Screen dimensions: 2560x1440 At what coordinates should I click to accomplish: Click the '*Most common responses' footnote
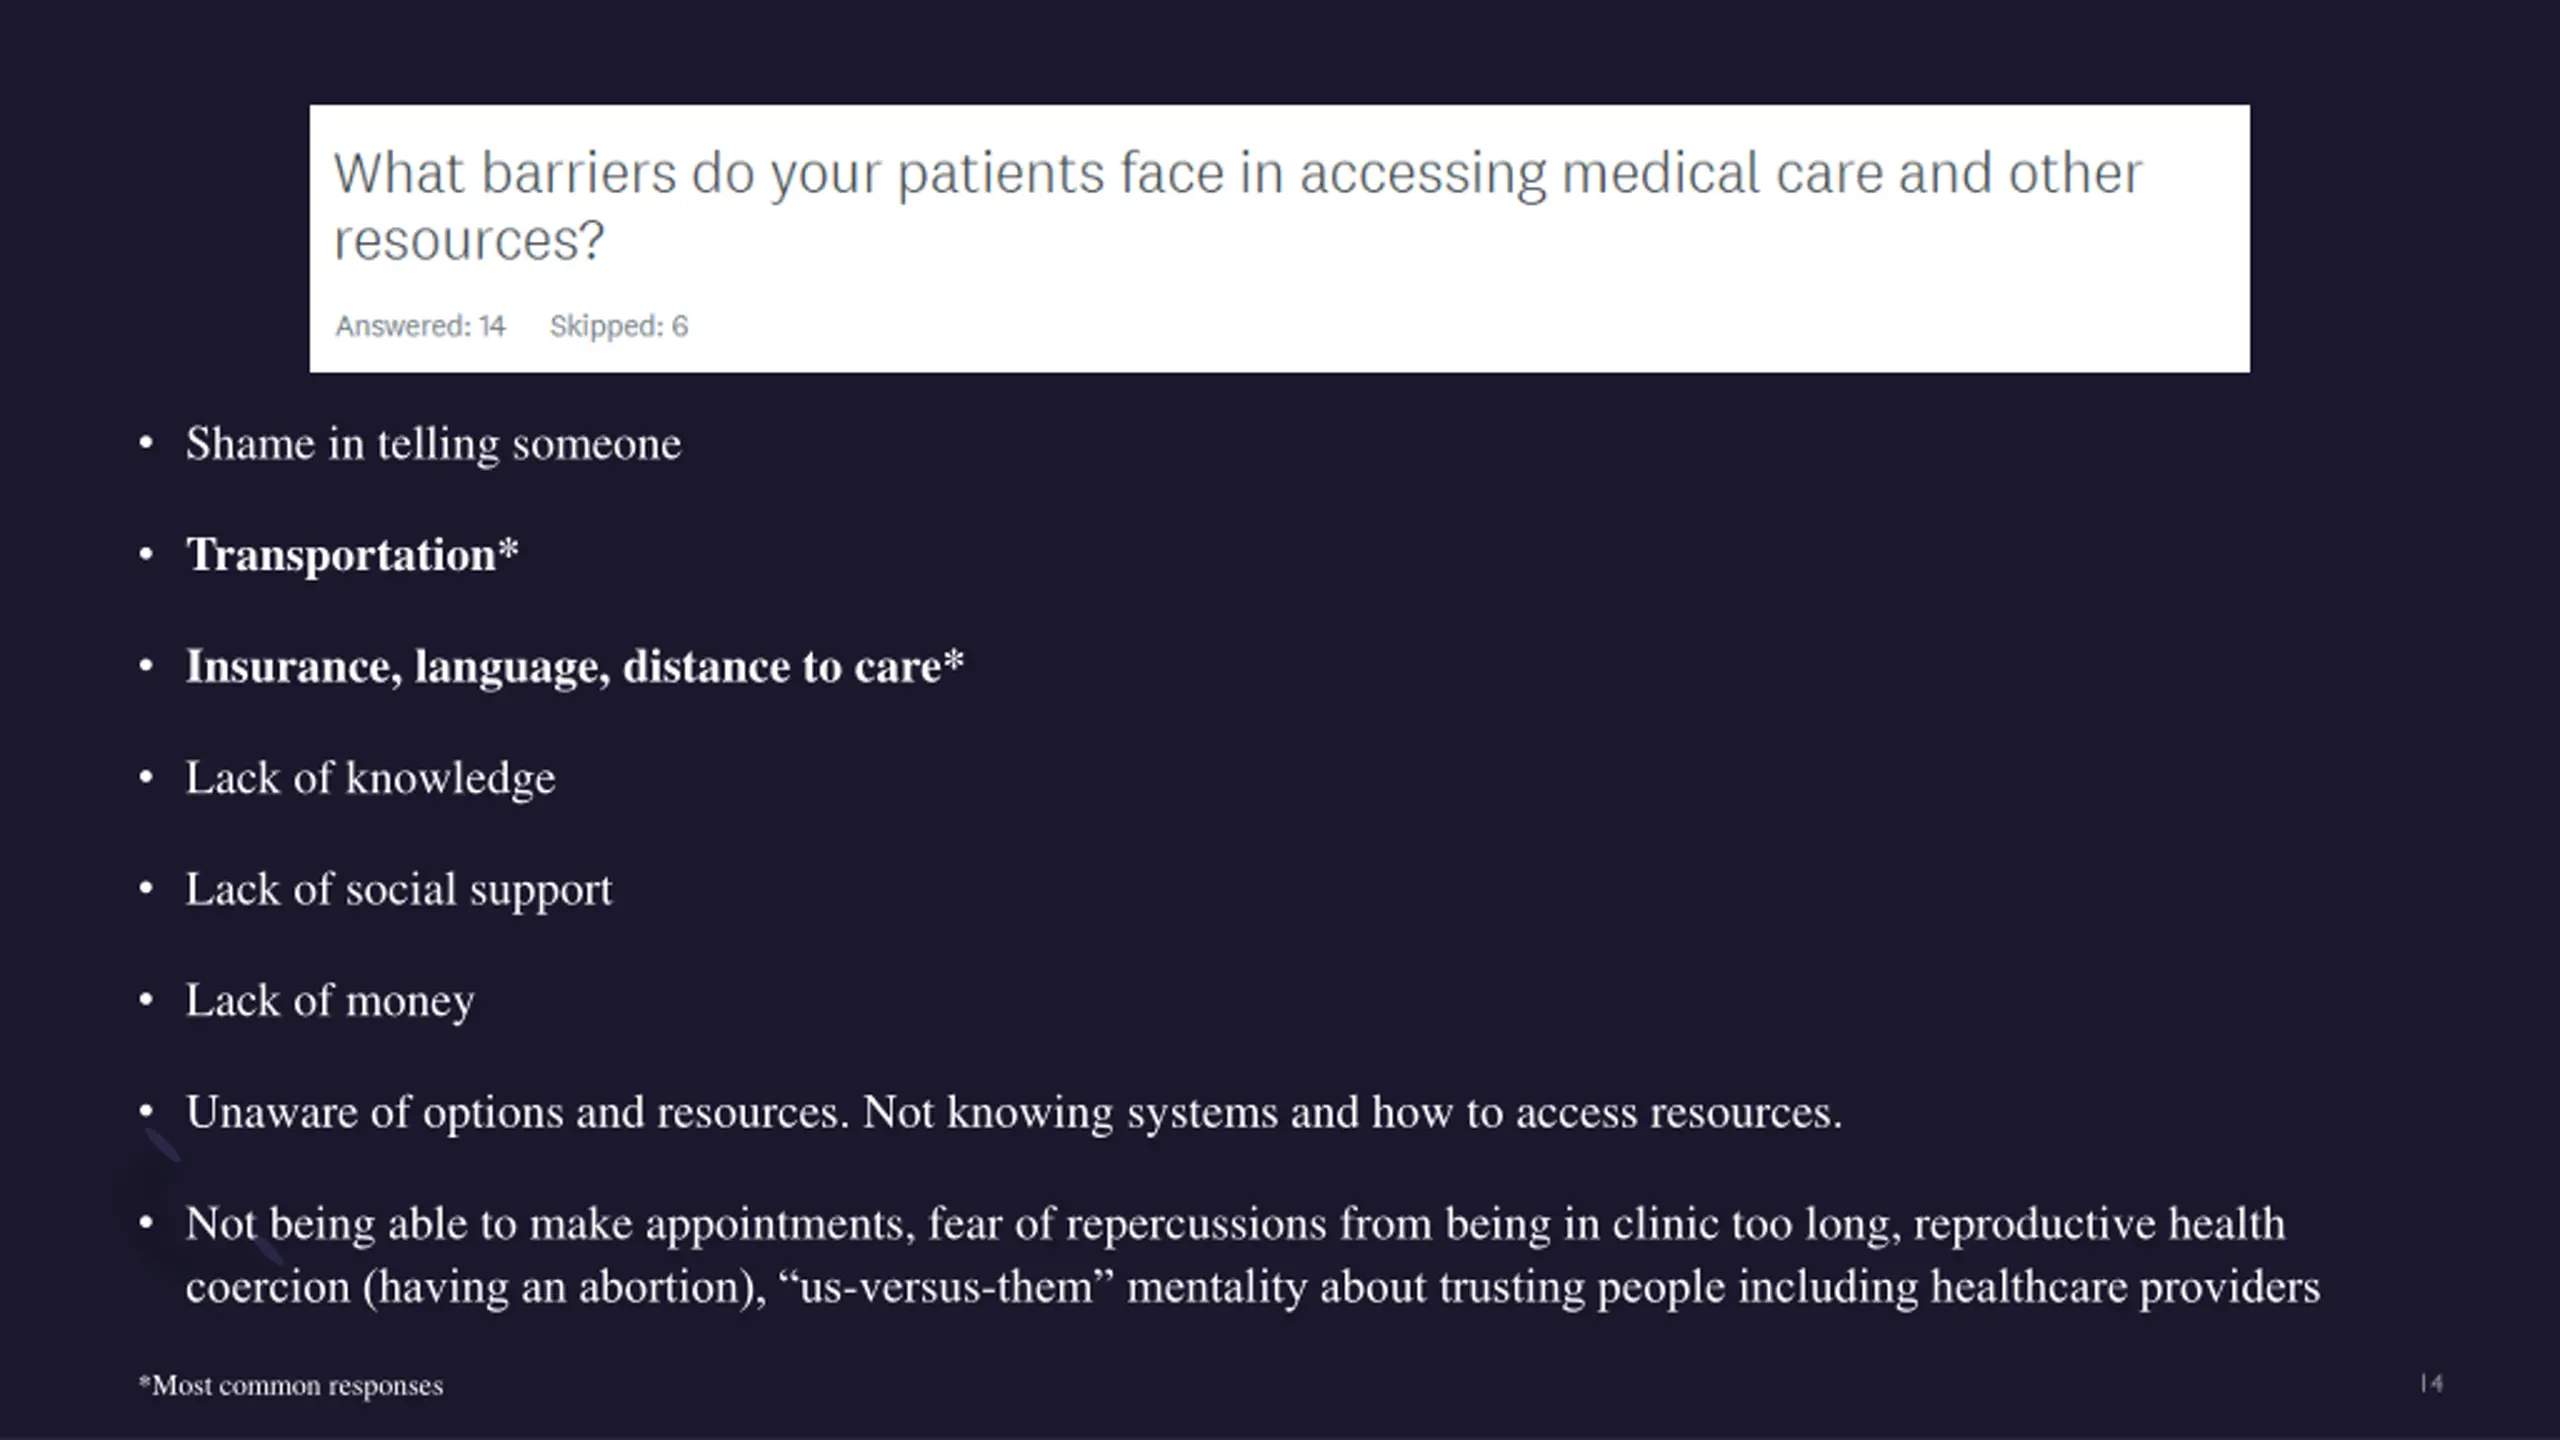(291, 1385)
